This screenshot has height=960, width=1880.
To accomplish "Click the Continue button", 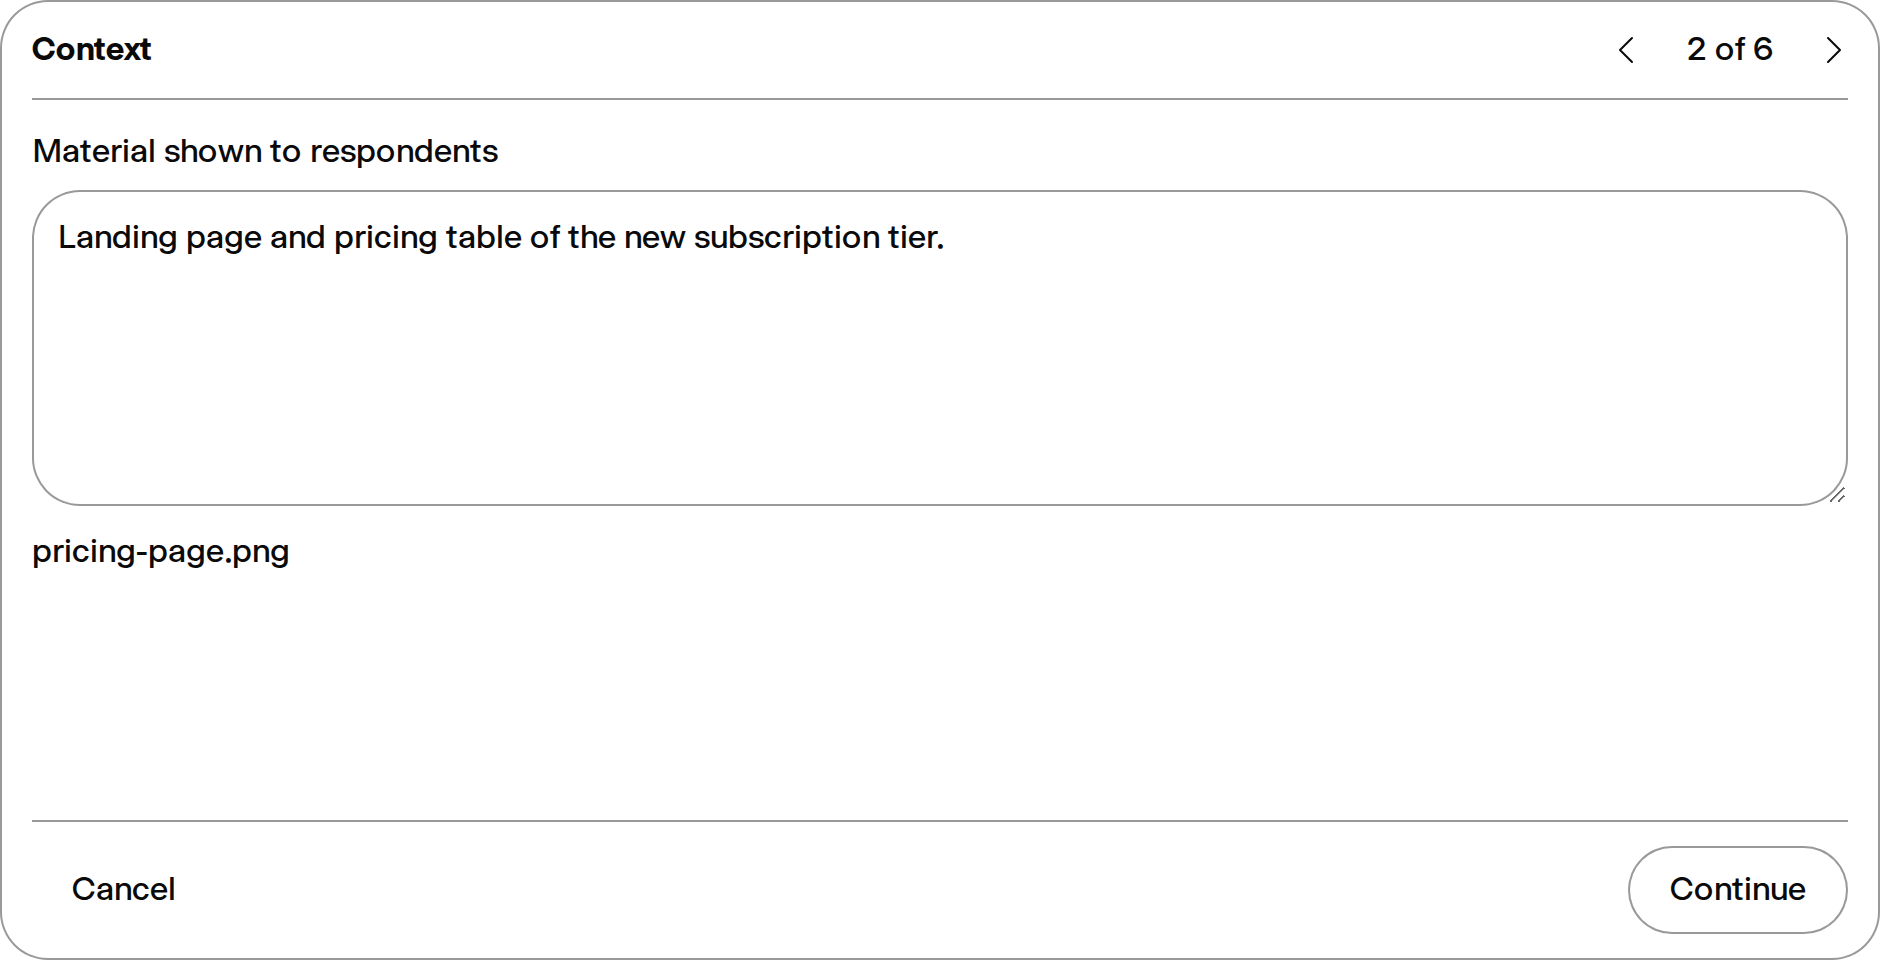I will pos(1737,889).
